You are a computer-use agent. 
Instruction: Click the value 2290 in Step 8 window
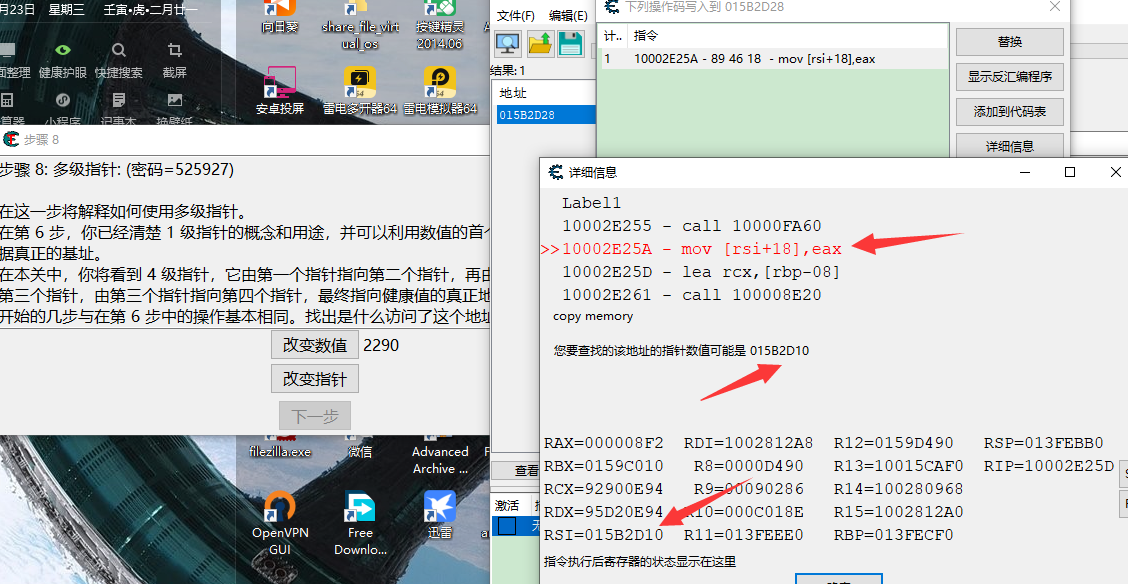coord(381,345)
